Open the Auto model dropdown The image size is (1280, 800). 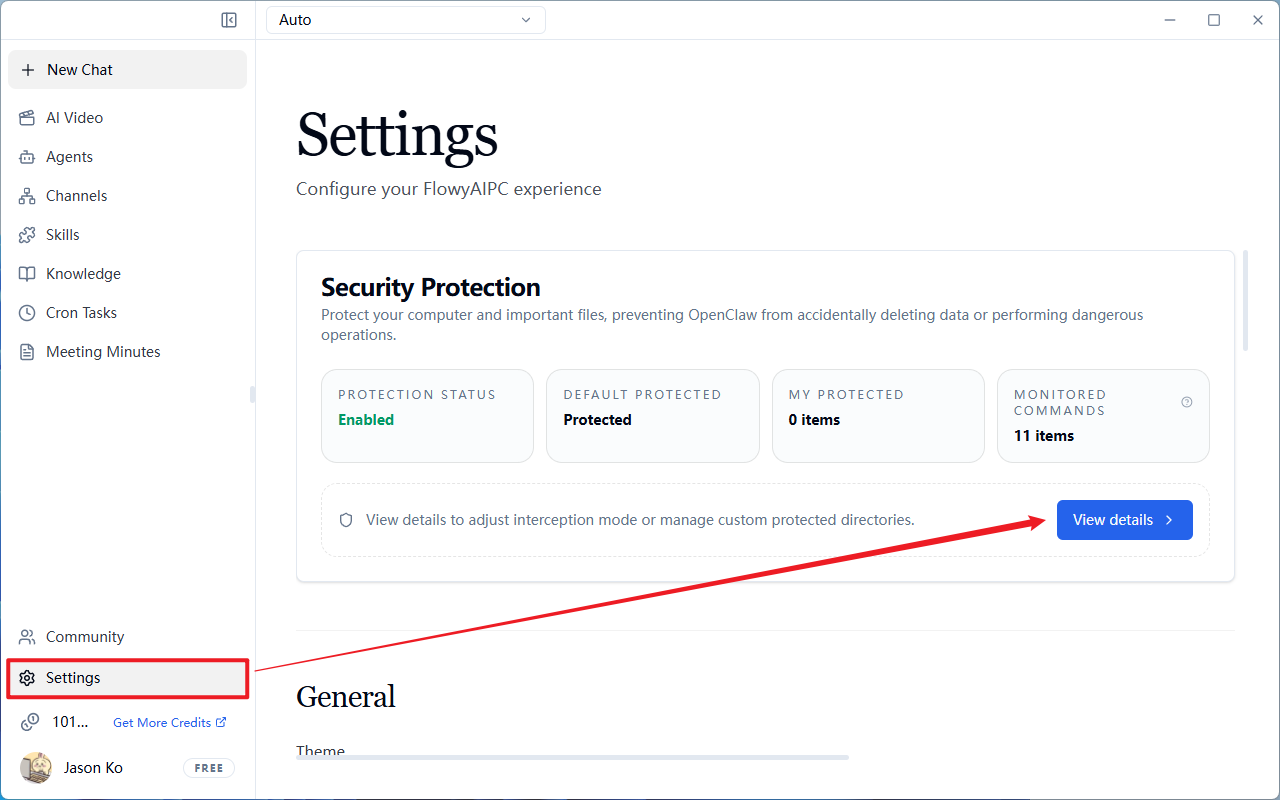[406, 20]
